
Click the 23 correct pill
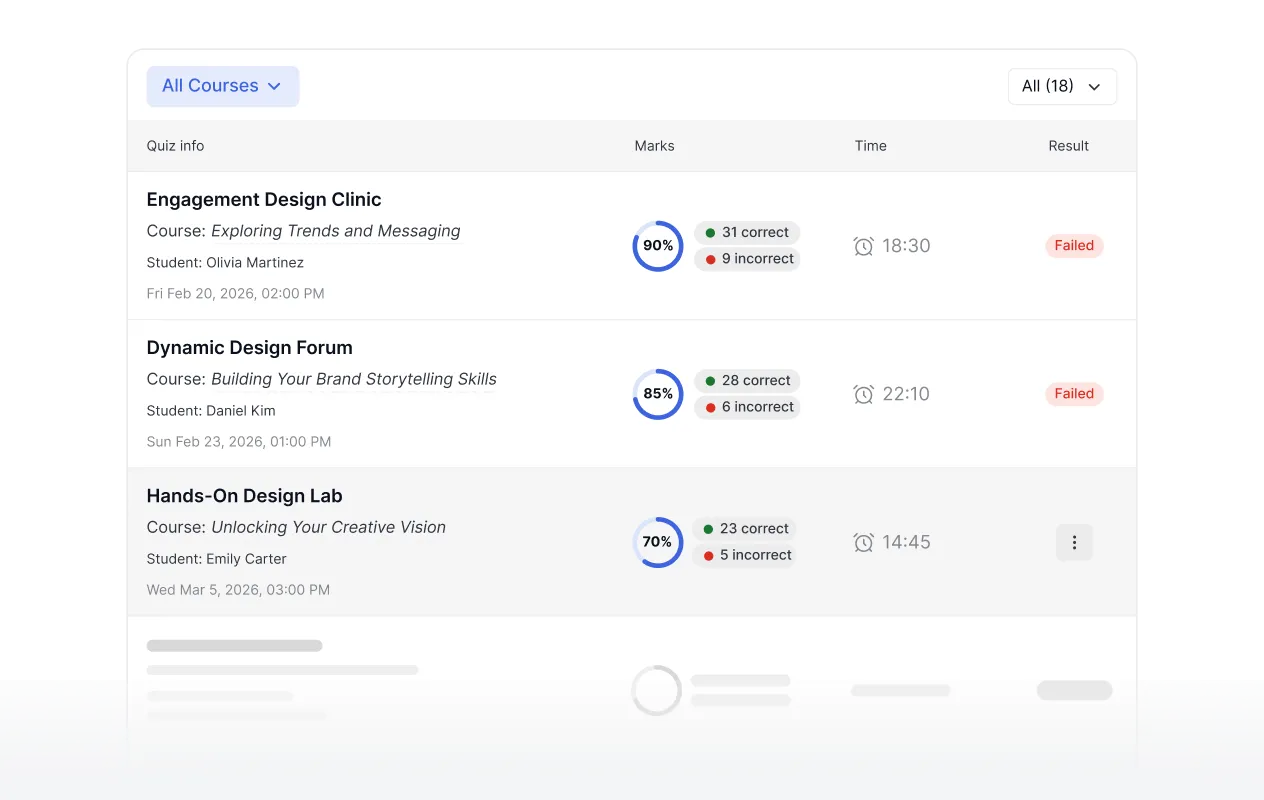click(745, 528)
